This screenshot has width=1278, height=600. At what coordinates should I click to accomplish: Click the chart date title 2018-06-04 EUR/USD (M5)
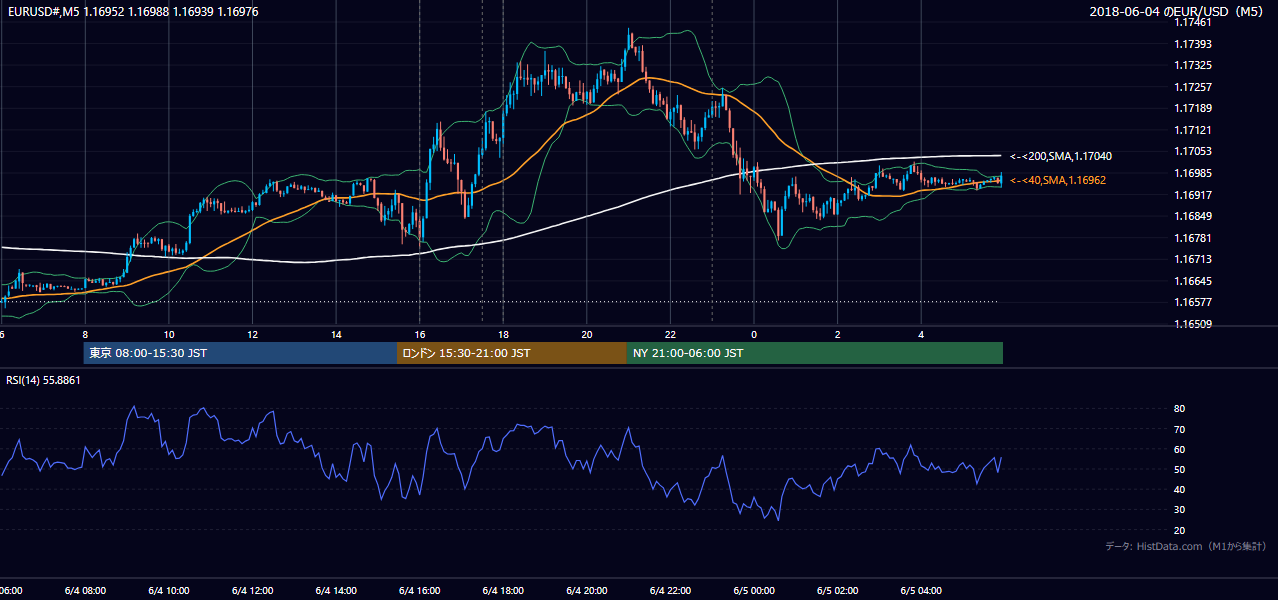point(1178,11)
